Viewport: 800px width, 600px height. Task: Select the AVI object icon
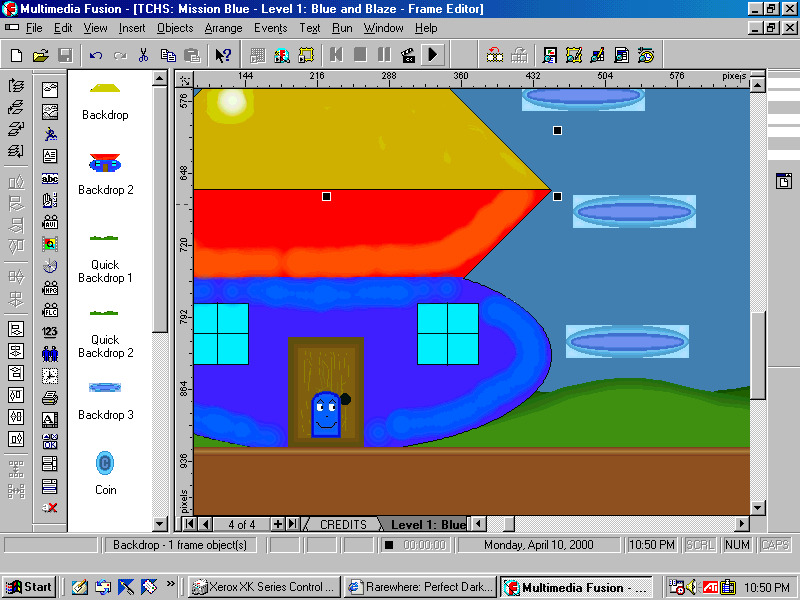[50, 223]
